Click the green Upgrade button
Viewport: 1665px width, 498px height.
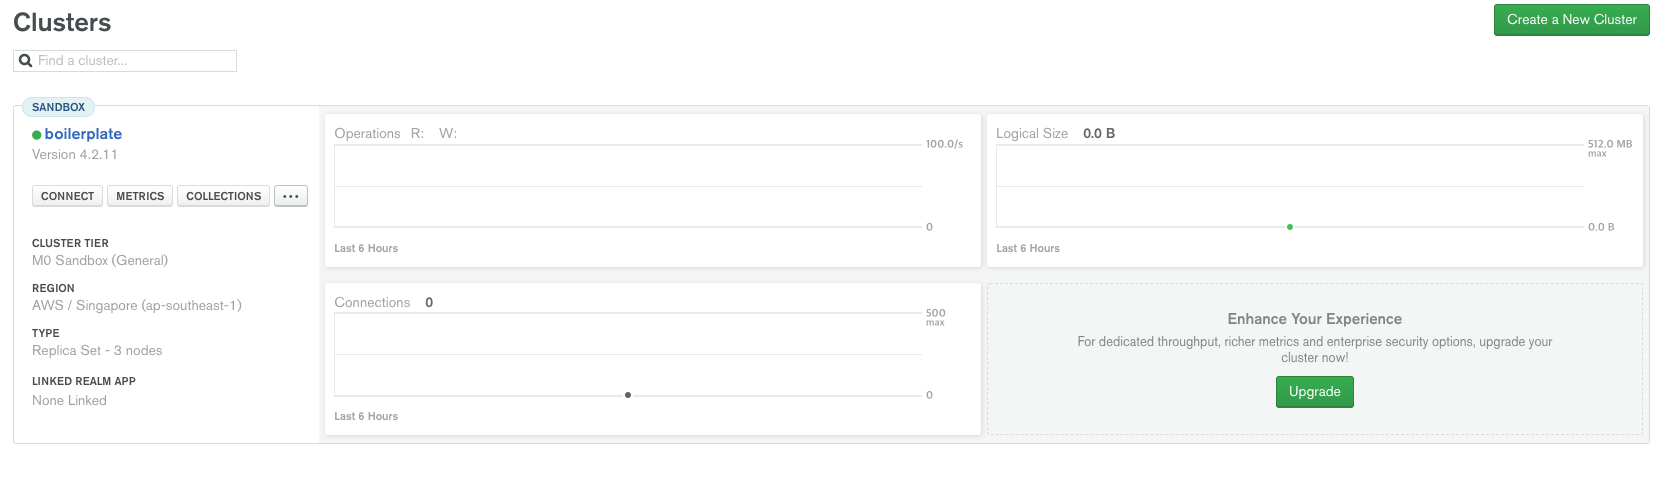(x=1314, y=392)
